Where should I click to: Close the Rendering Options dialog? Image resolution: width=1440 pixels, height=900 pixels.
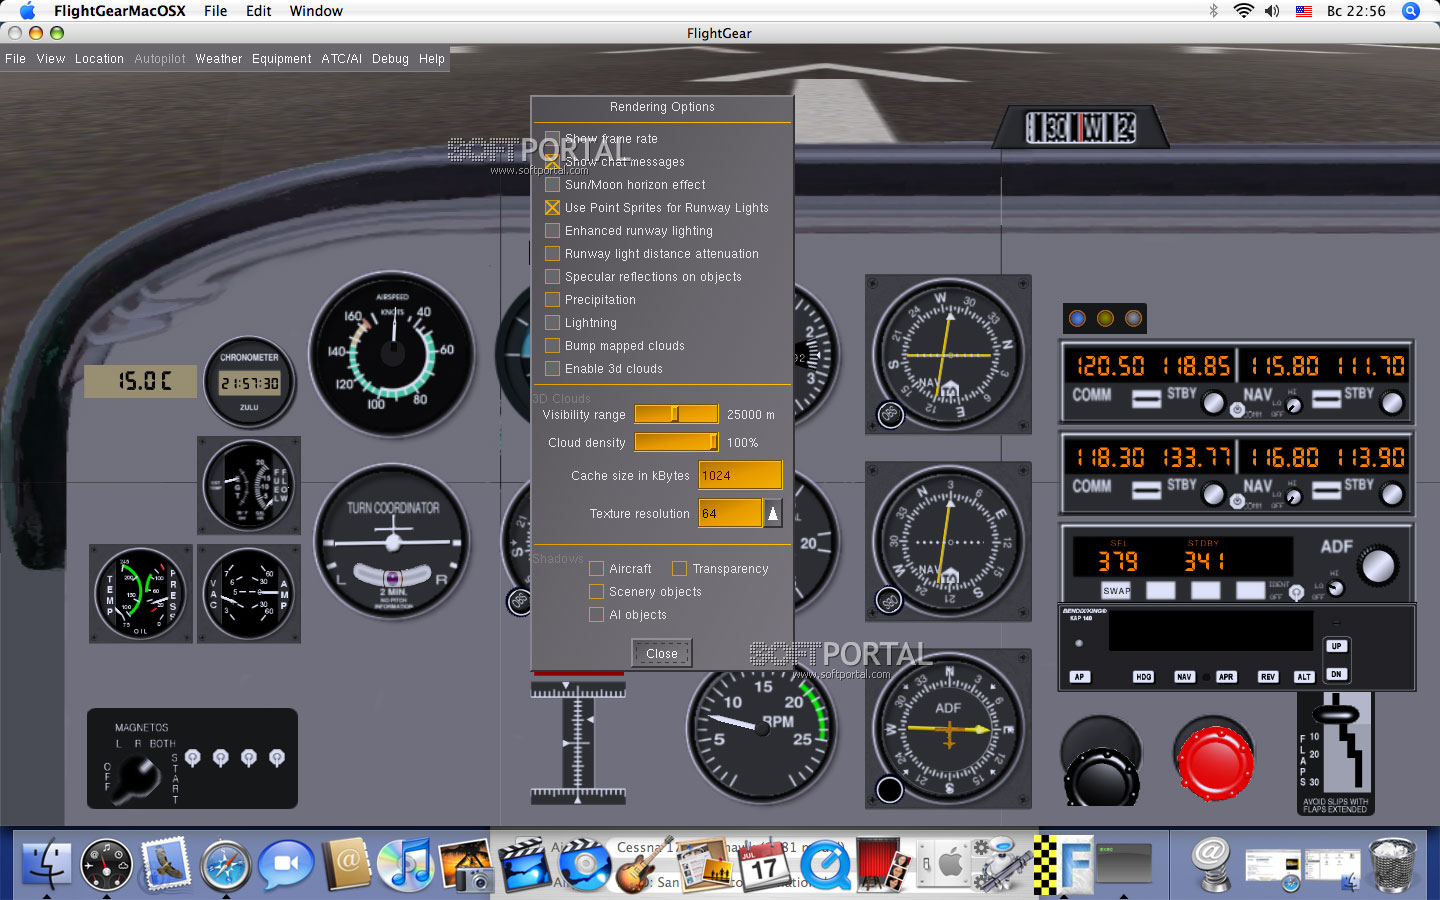pyautogui.click(x=661, y=654)
